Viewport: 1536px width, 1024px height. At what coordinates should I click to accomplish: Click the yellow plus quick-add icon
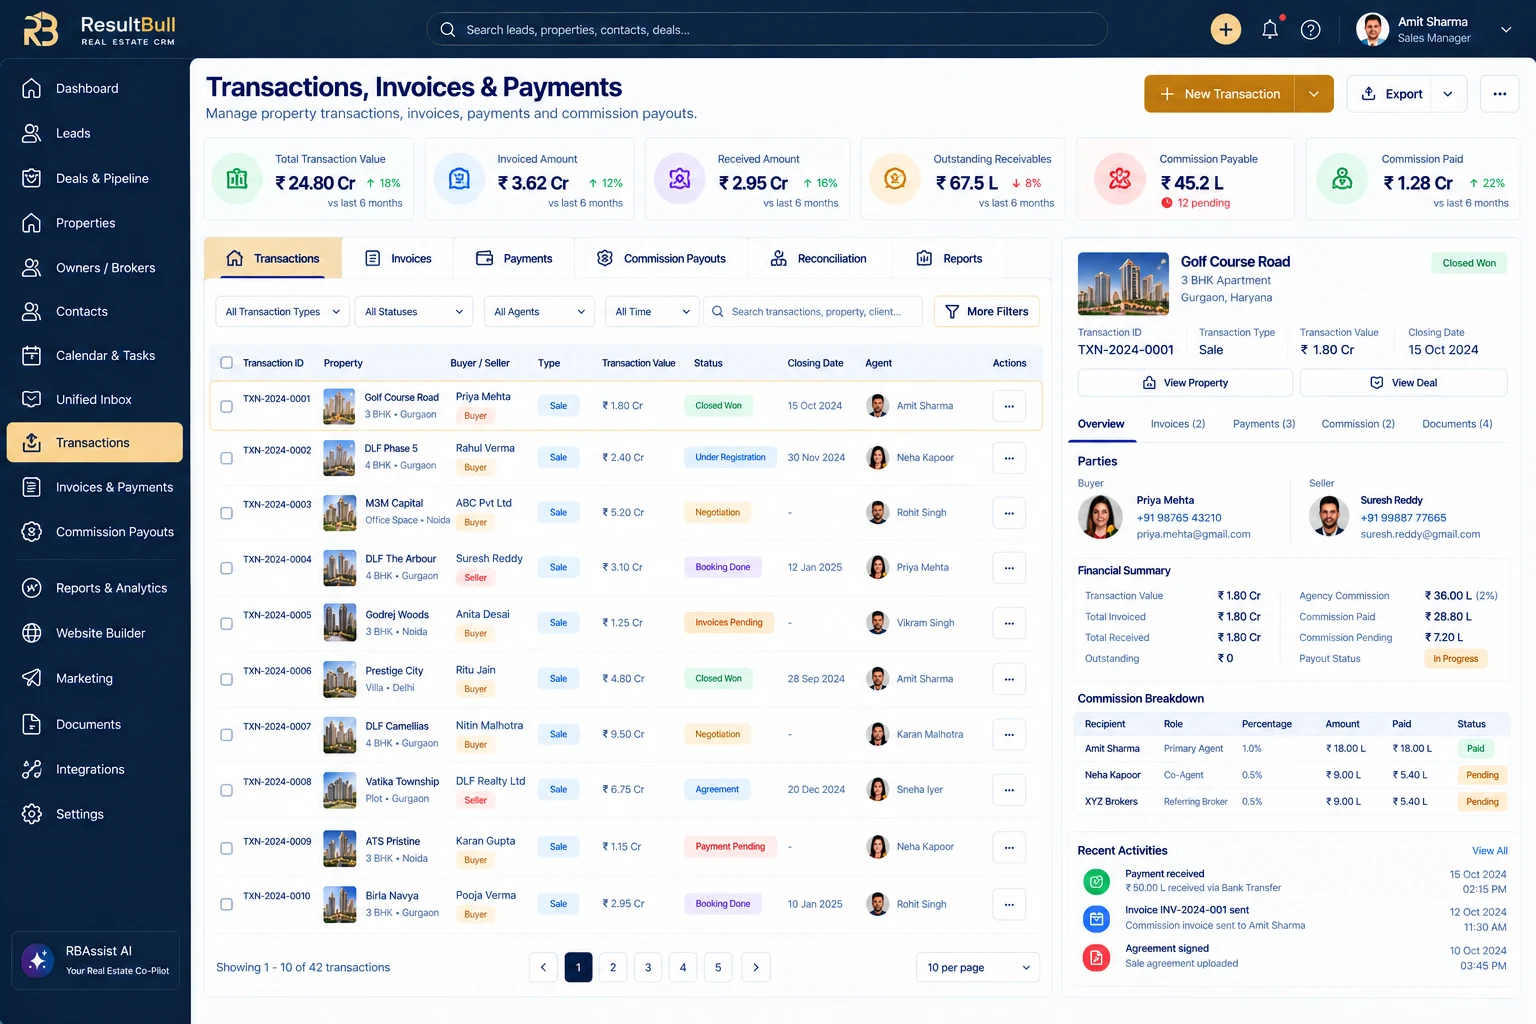(x=1226, y=29)
